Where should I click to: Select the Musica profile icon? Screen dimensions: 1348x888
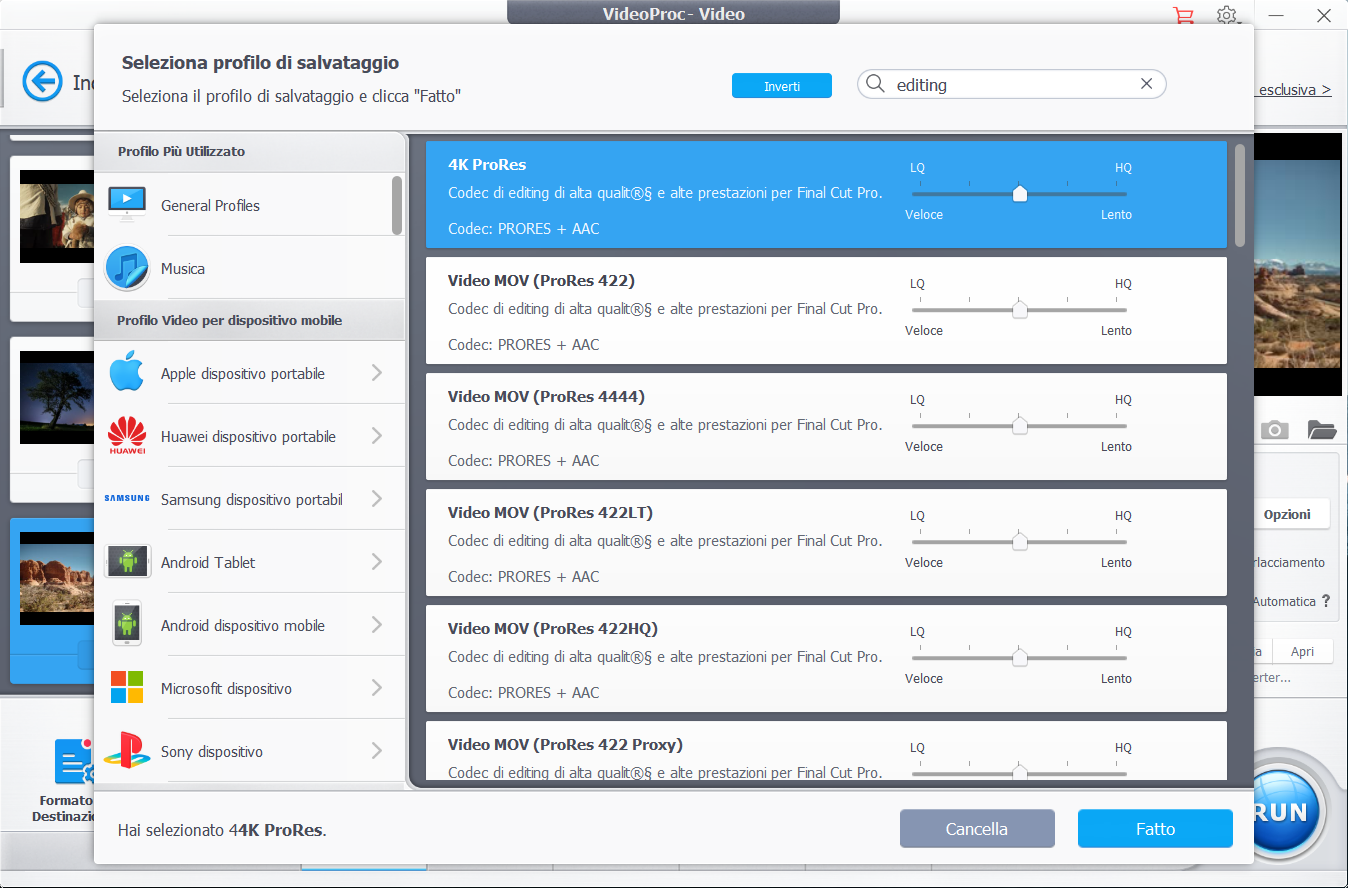point(127,268)
